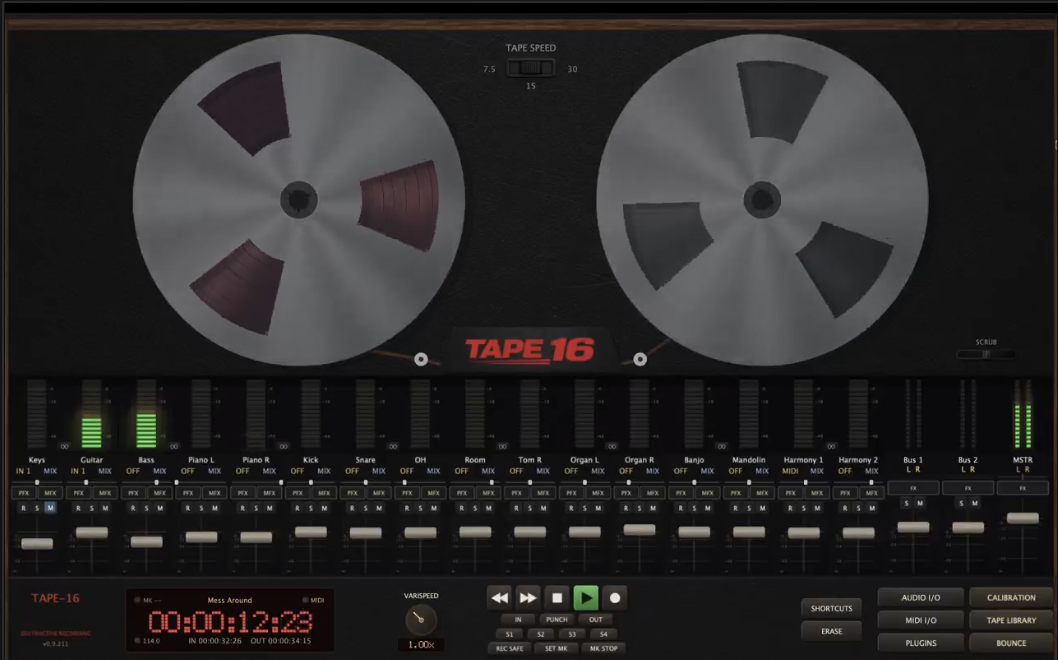
Task: Click the stereo link icon between Keys and Guitar
Action: coord(65,446)
